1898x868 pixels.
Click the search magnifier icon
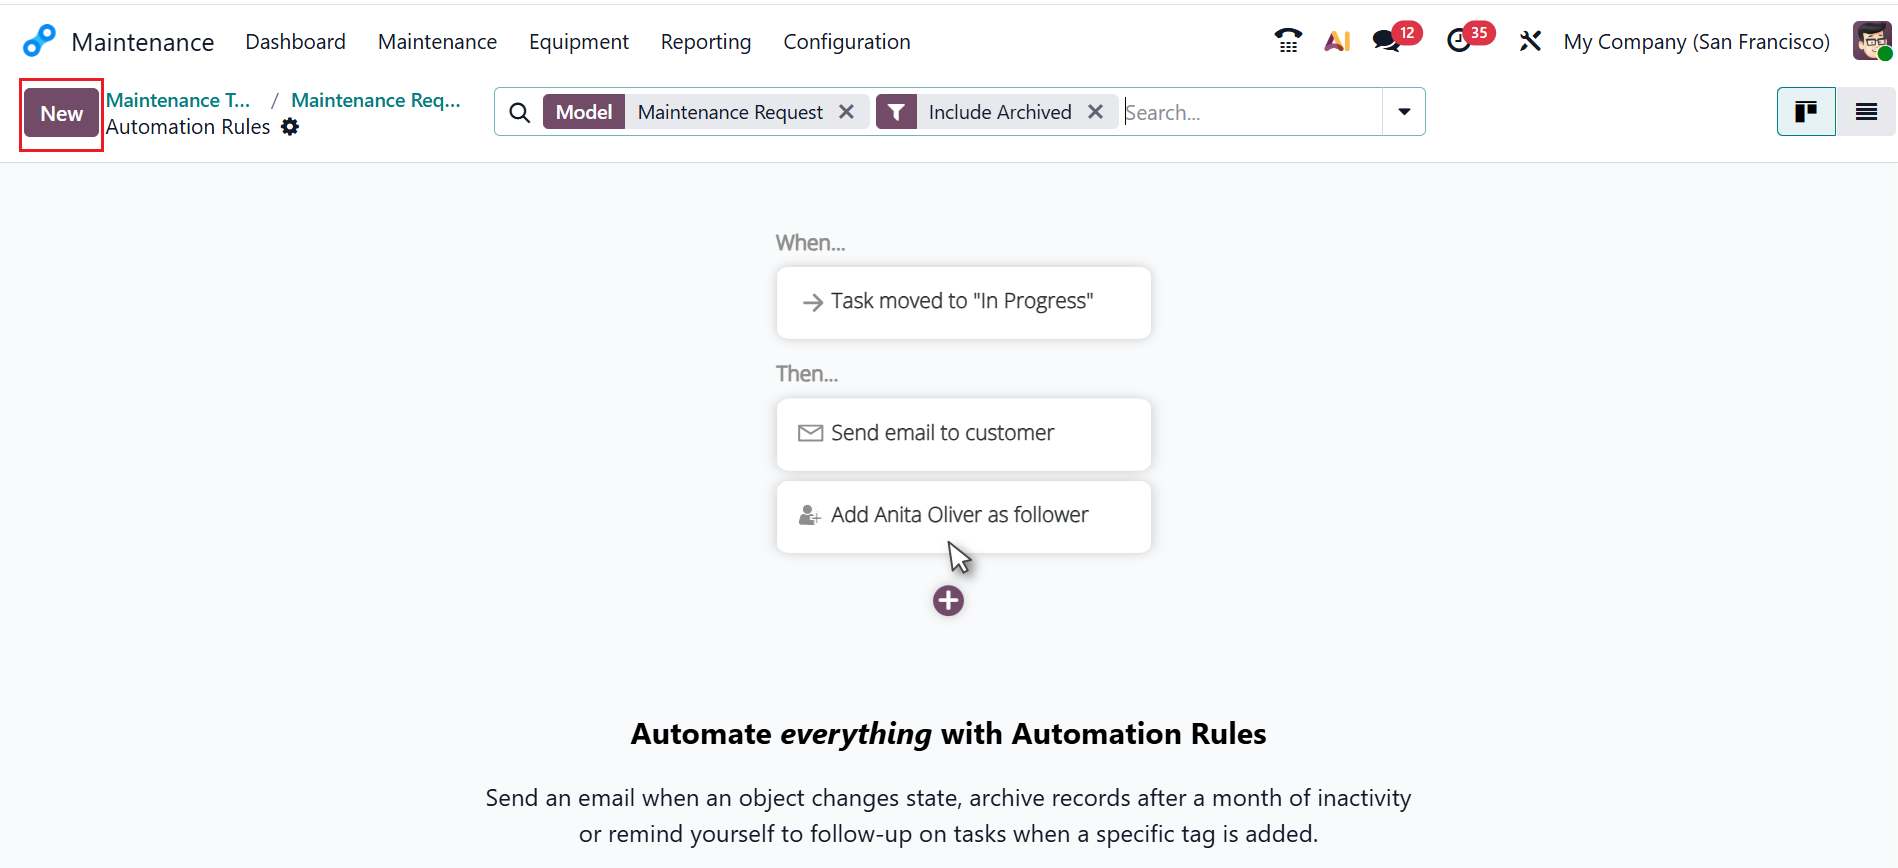tap(520, 112)
